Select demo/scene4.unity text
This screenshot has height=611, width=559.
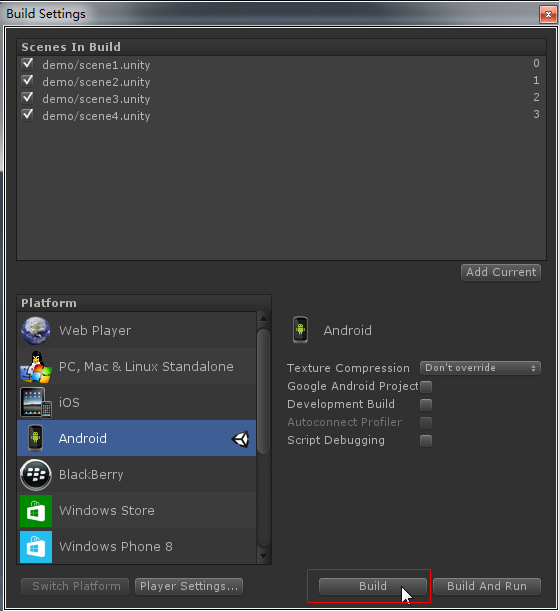click(x=96, y=116)
